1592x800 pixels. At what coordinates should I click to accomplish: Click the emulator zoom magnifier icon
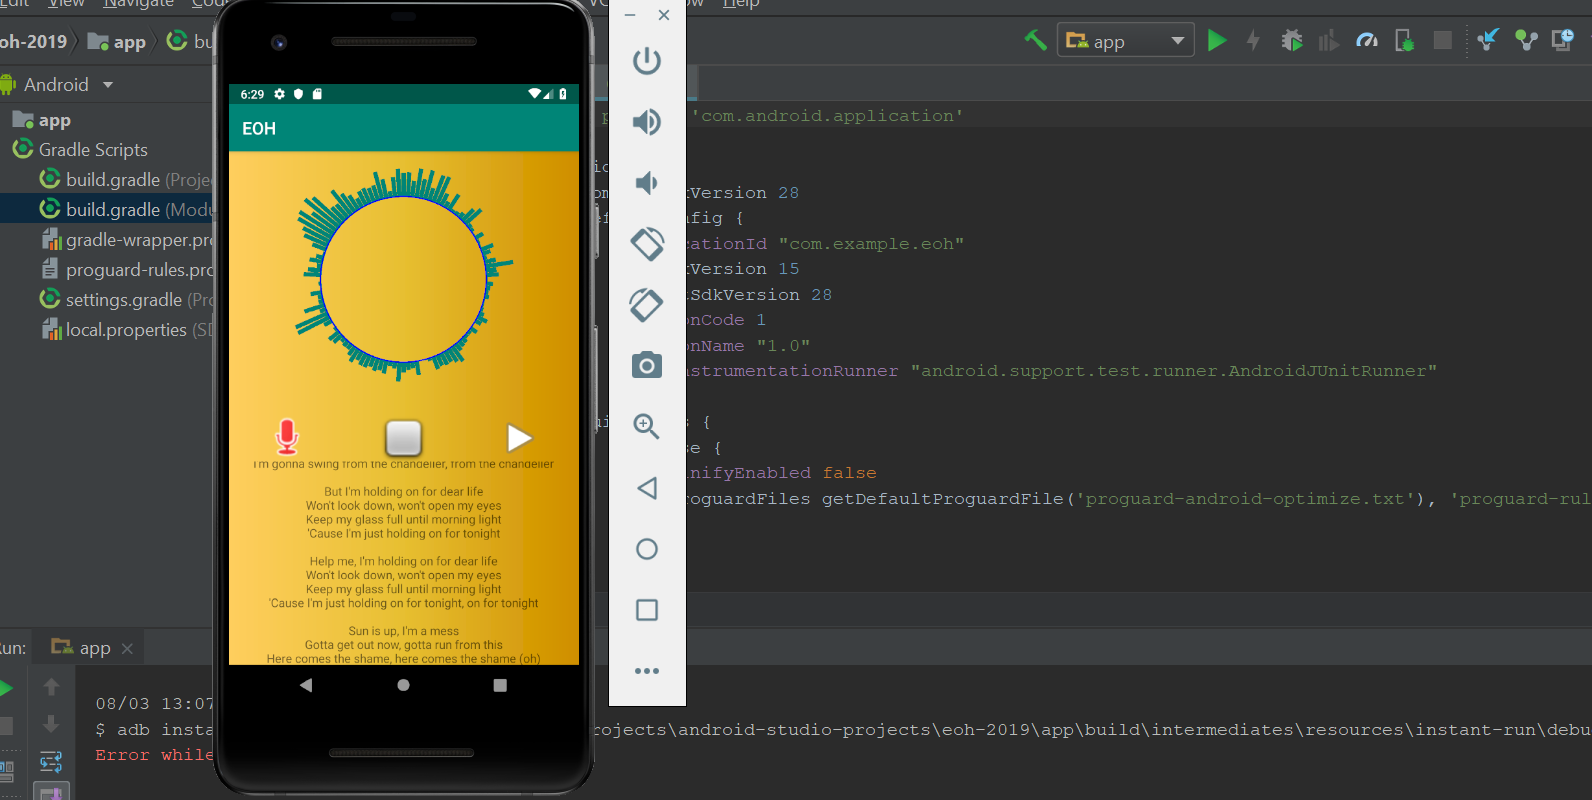647,426
